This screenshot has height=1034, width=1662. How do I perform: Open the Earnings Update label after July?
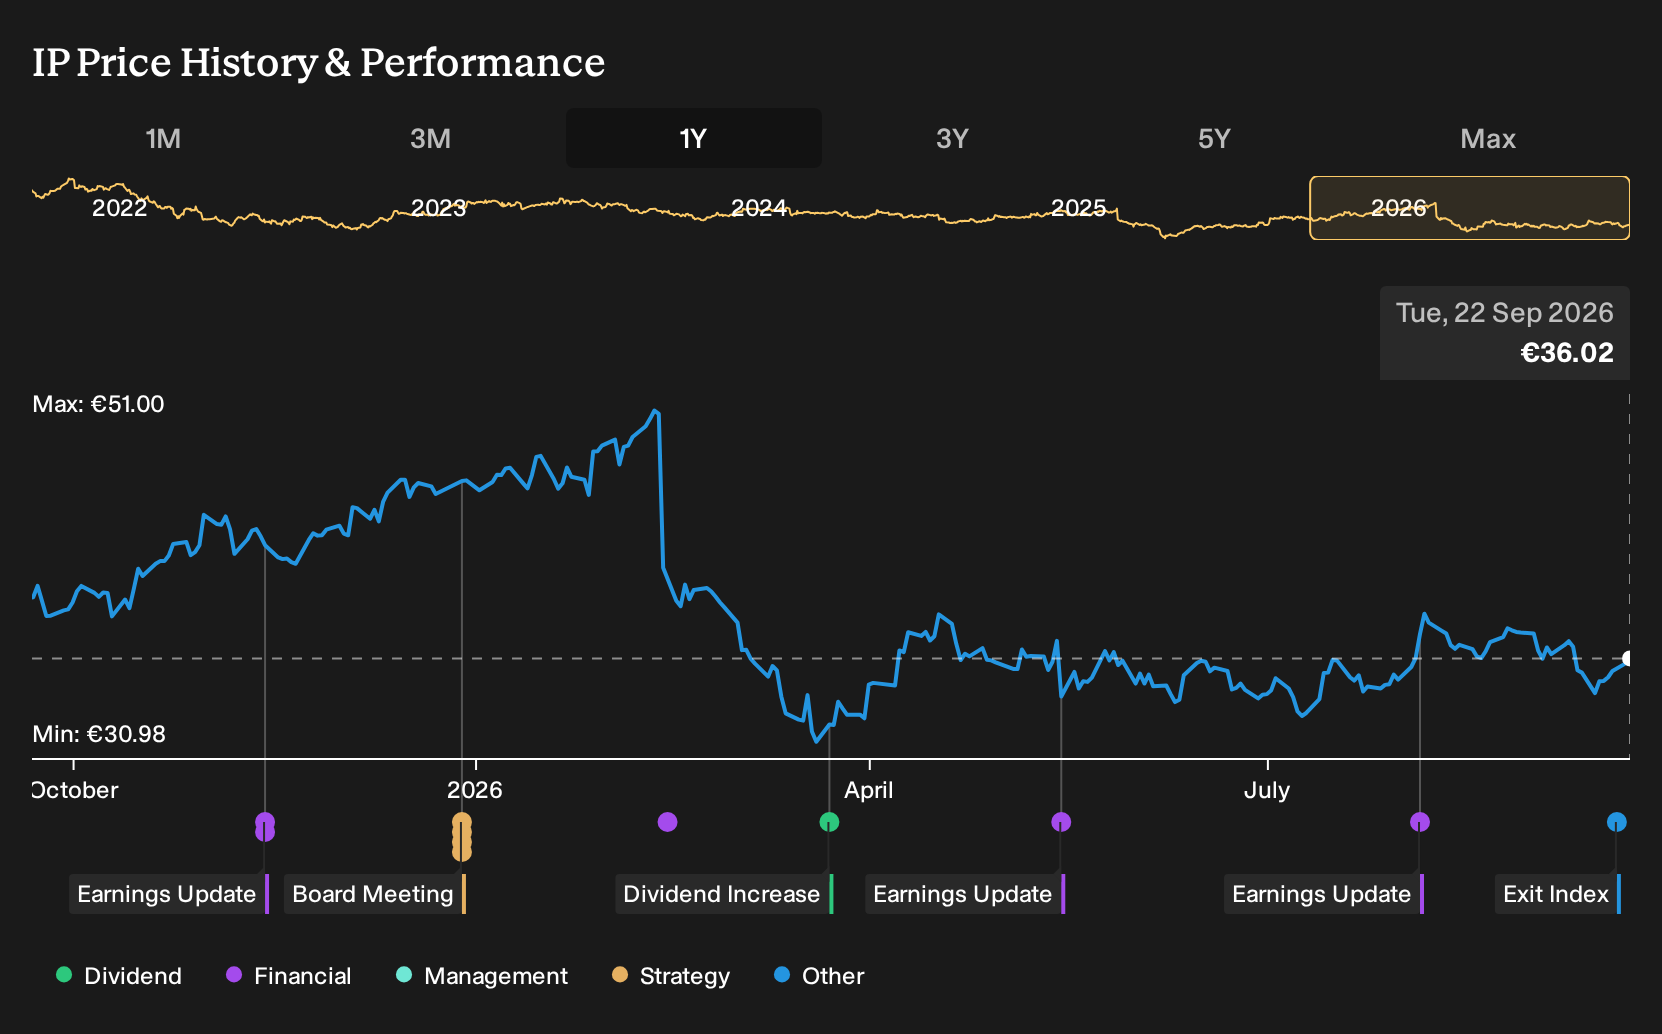click(1324, 894)
